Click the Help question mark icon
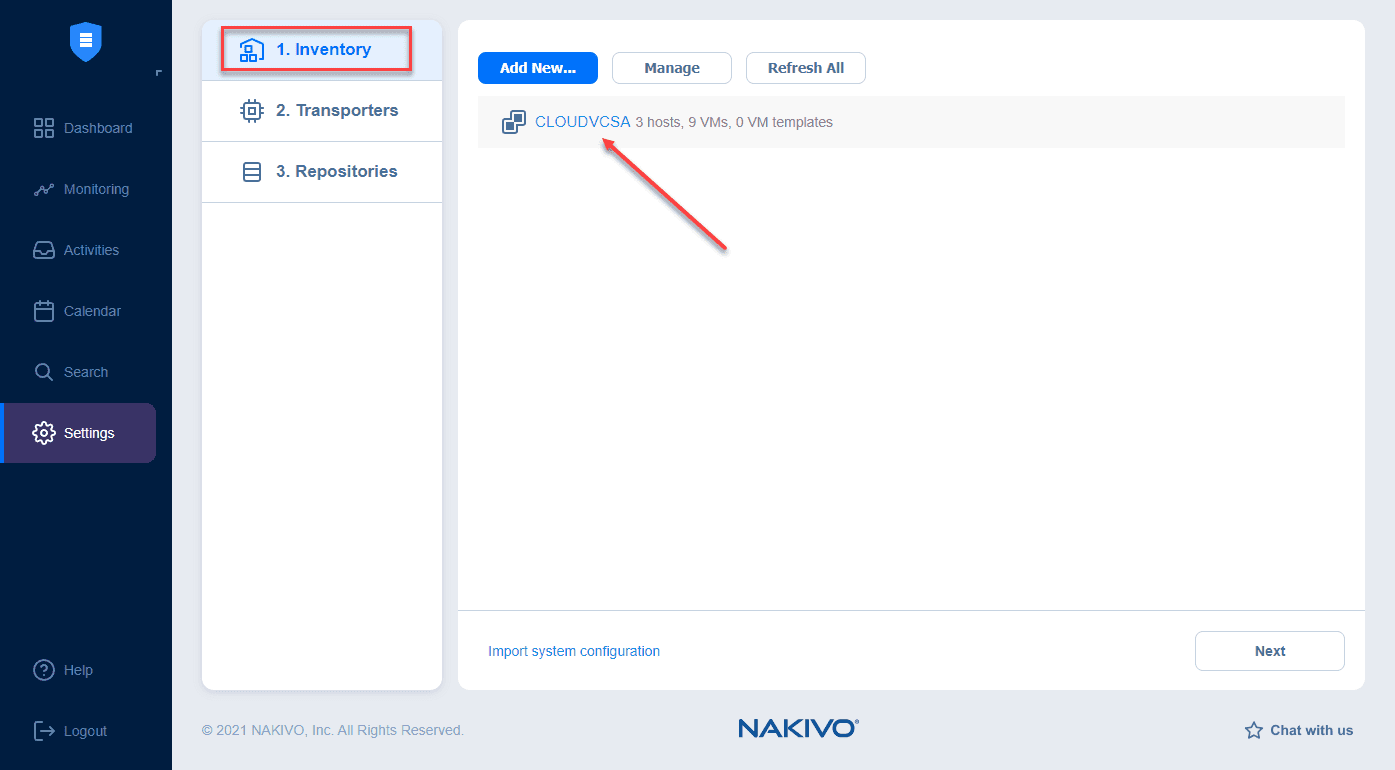Screen dimensions: 1395x770 pyautogui.click(x=44, y=670)
